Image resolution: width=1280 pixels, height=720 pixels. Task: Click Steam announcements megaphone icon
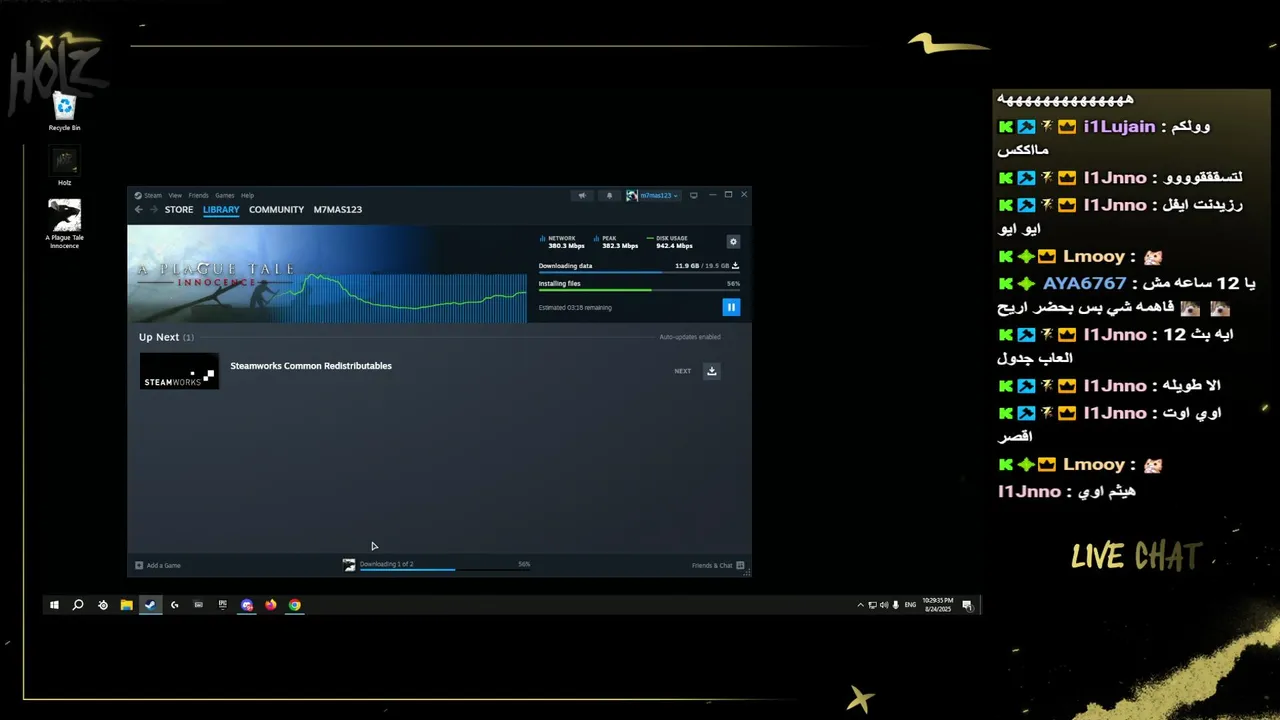pos(582,196)
